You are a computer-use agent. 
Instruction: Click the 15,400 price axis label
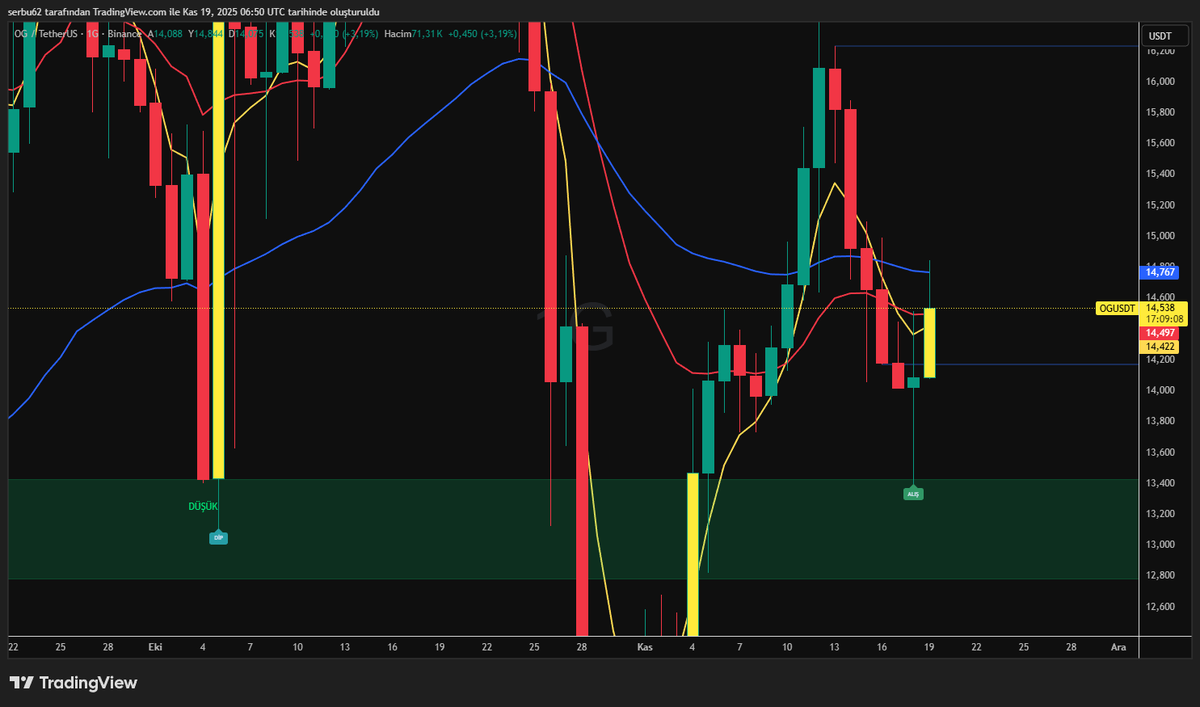[1160, 174]
